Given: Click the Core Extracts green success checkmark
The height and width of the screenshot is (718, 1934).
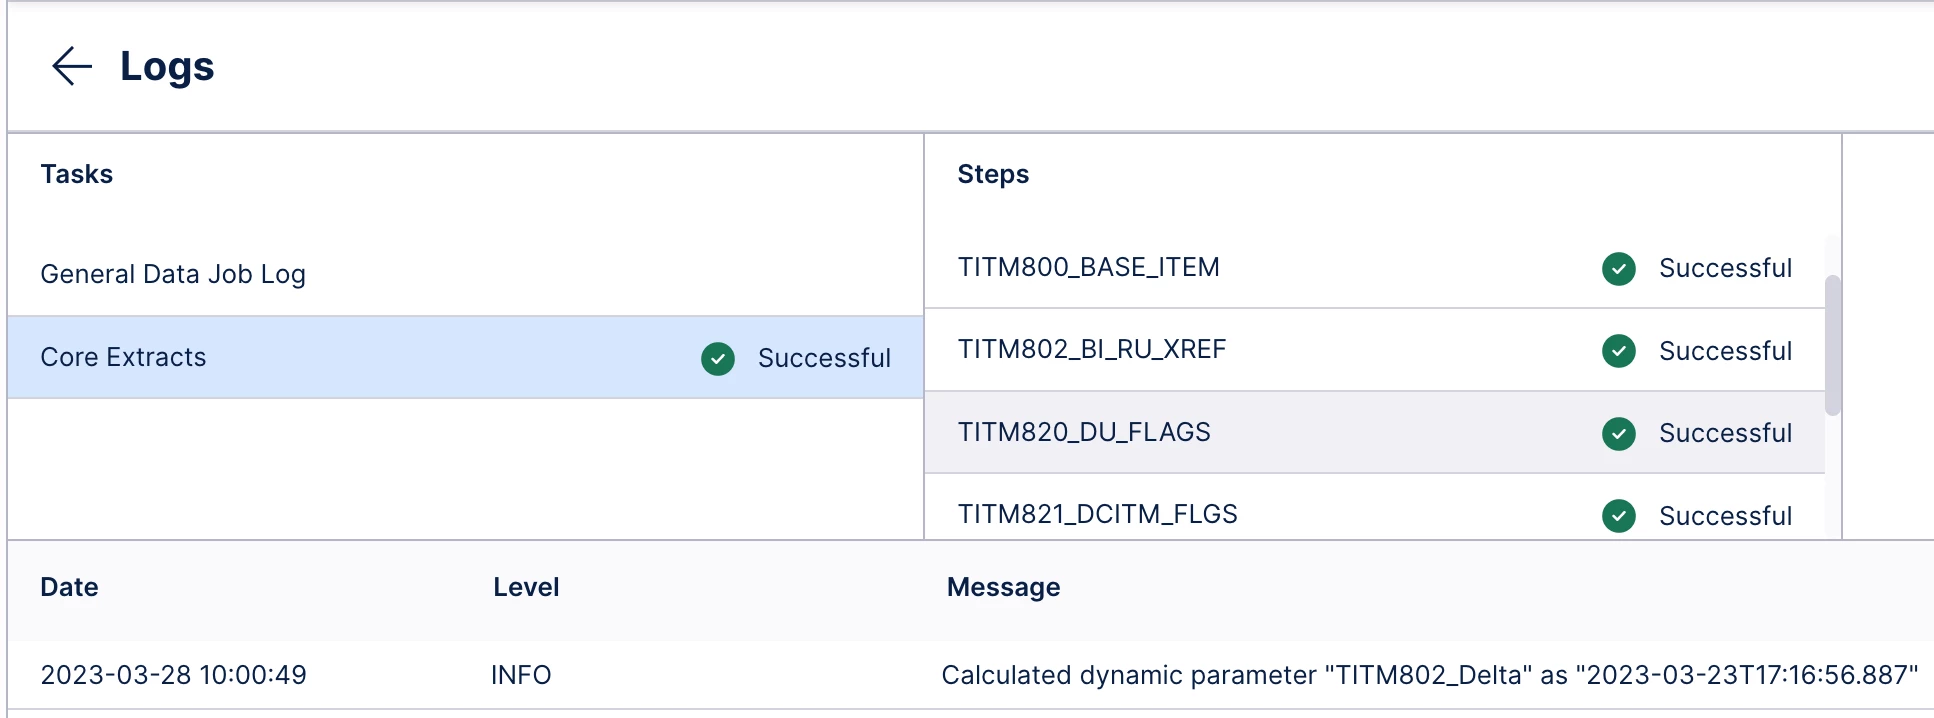Looking at the screenshot, I should [717, 358].
